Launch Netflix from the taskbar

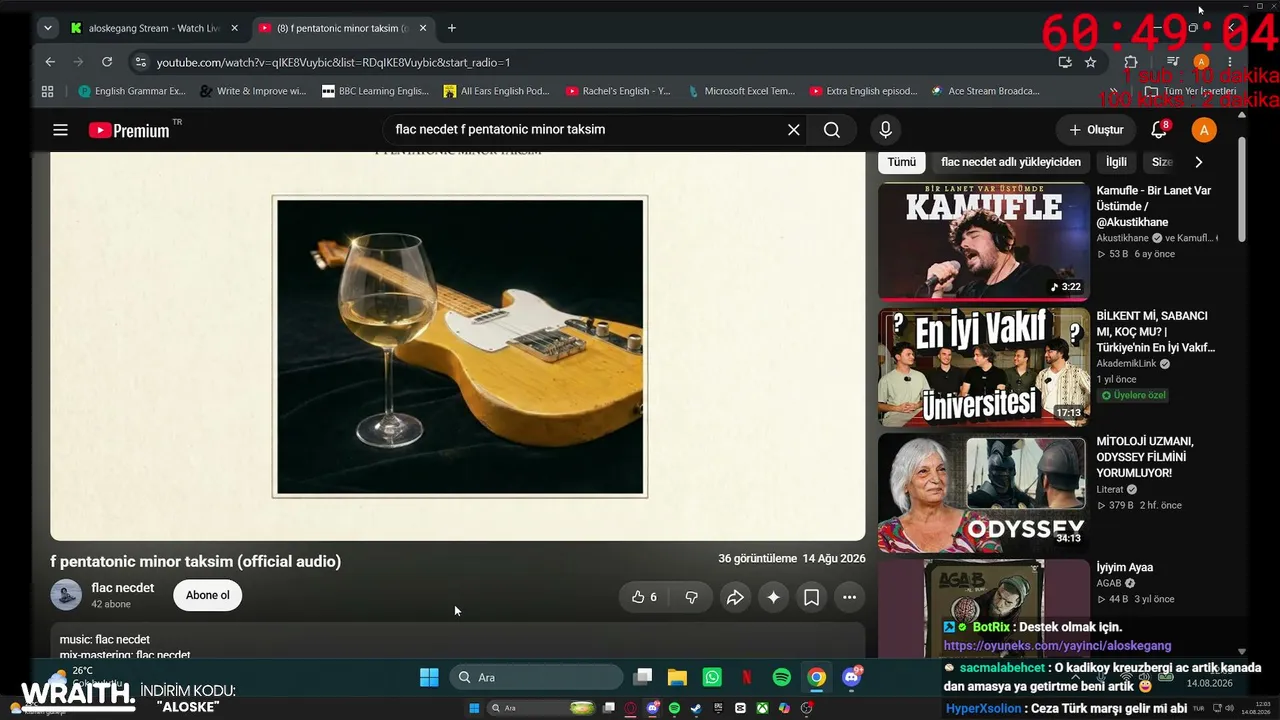click(x=747, y=677)
